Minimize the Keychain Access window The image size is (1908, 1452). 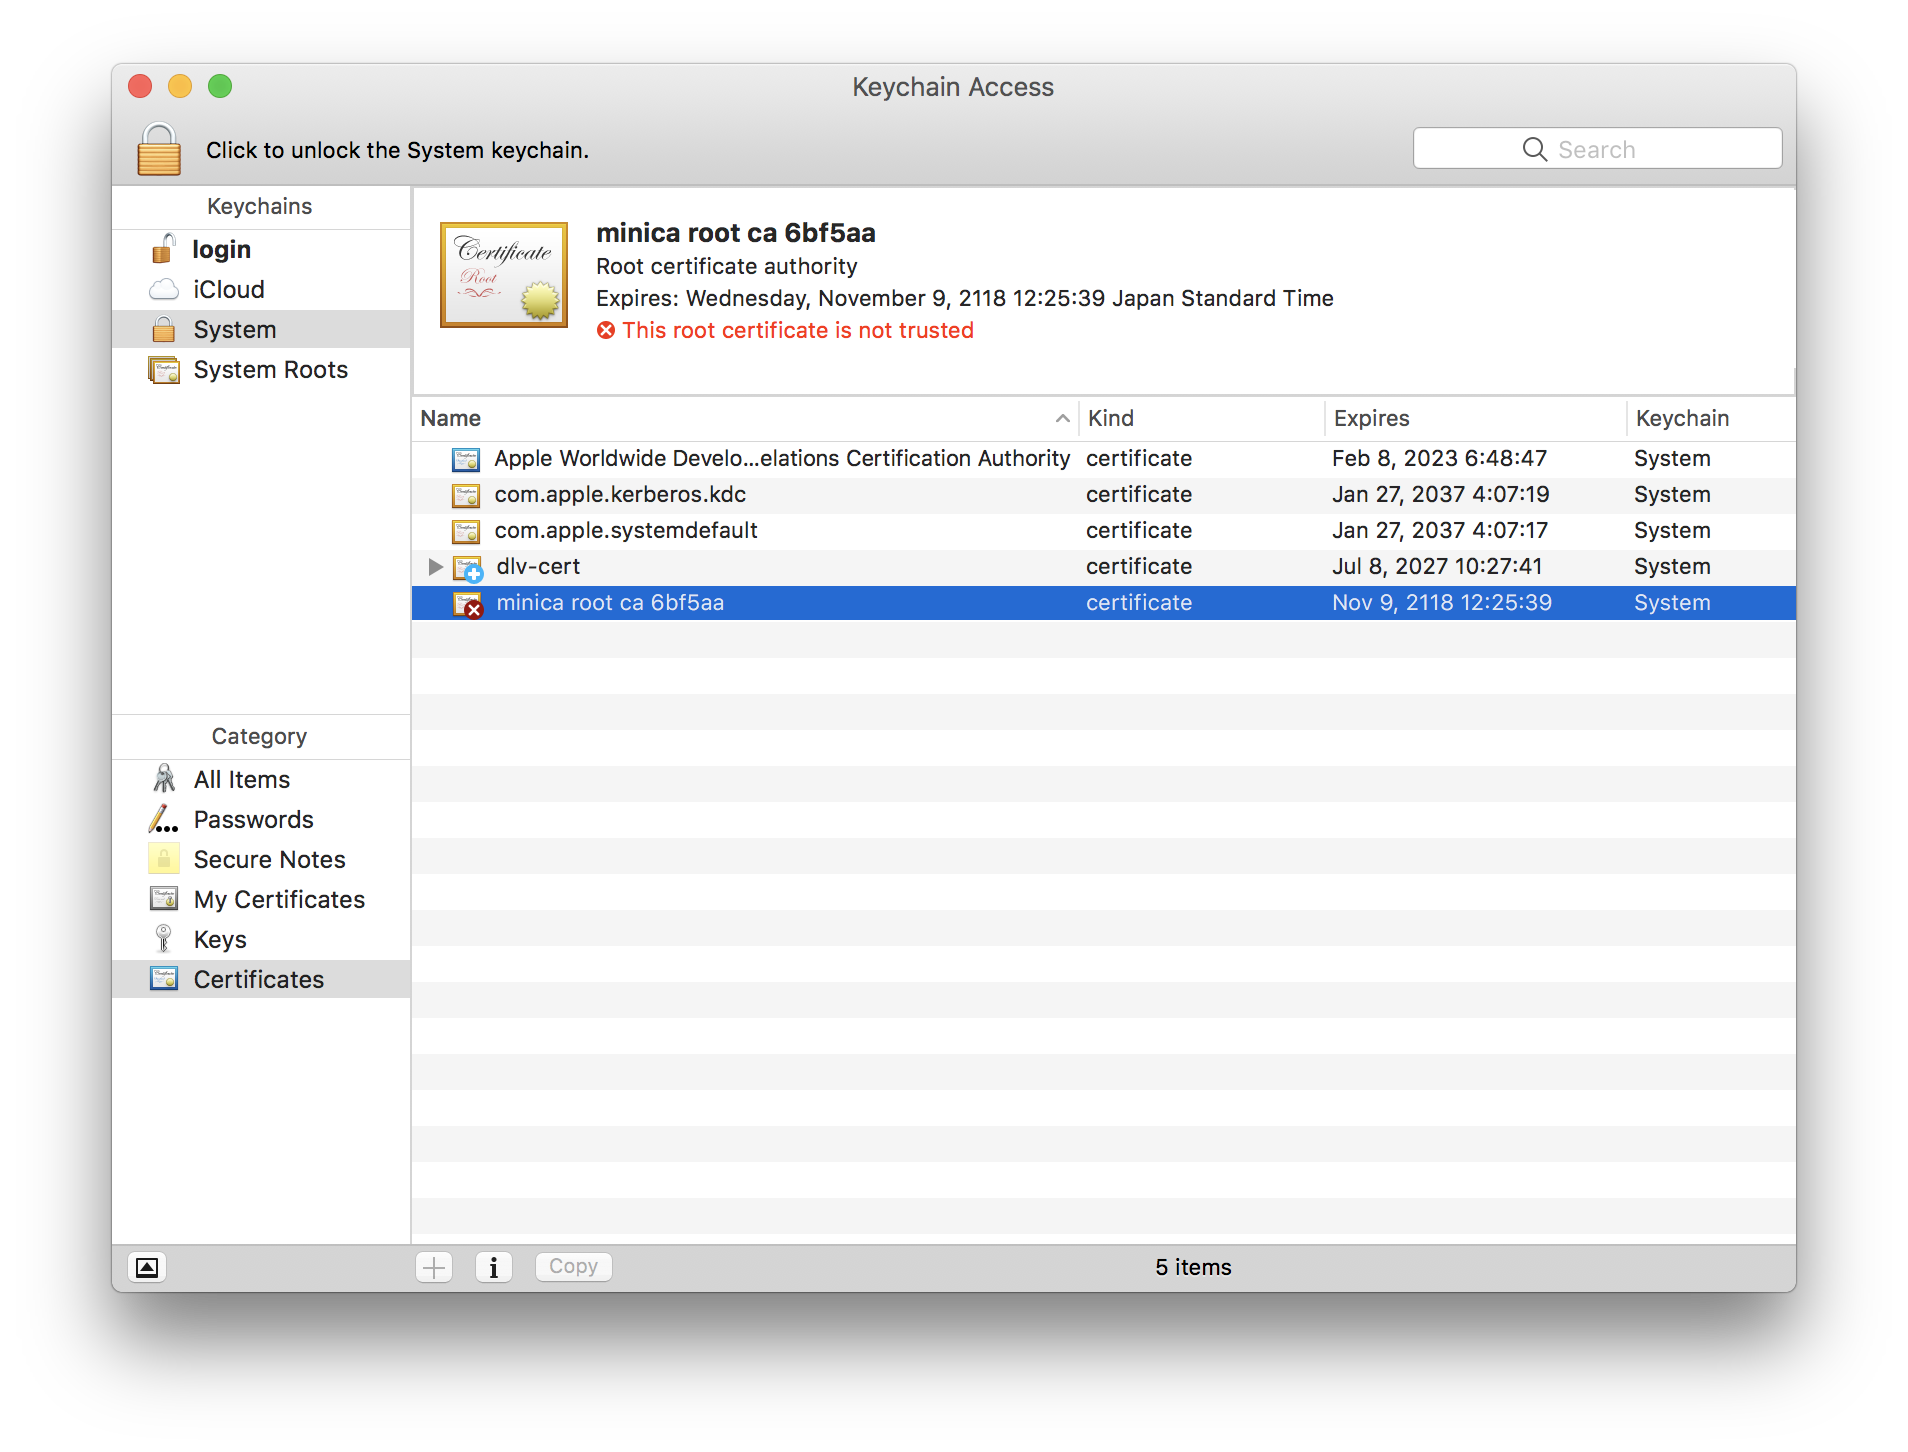coord(180,87)
